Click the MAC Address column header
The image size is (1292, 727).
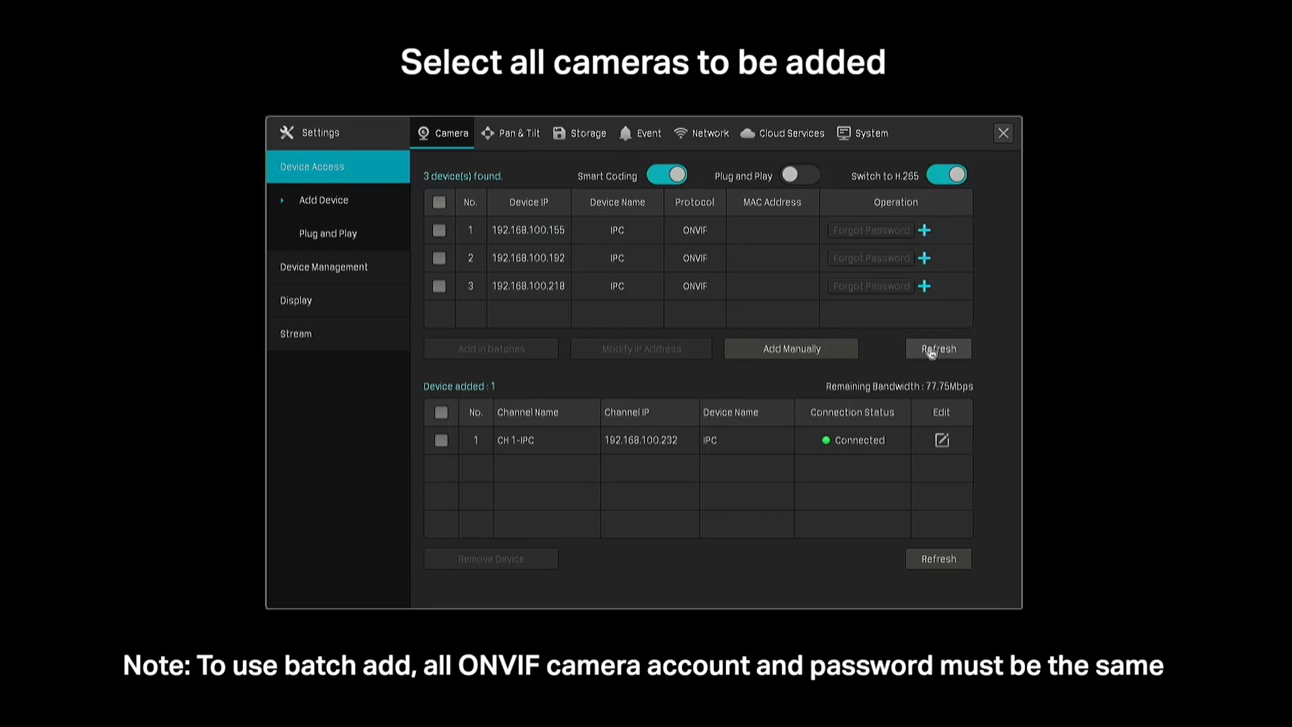pos(772,202)
